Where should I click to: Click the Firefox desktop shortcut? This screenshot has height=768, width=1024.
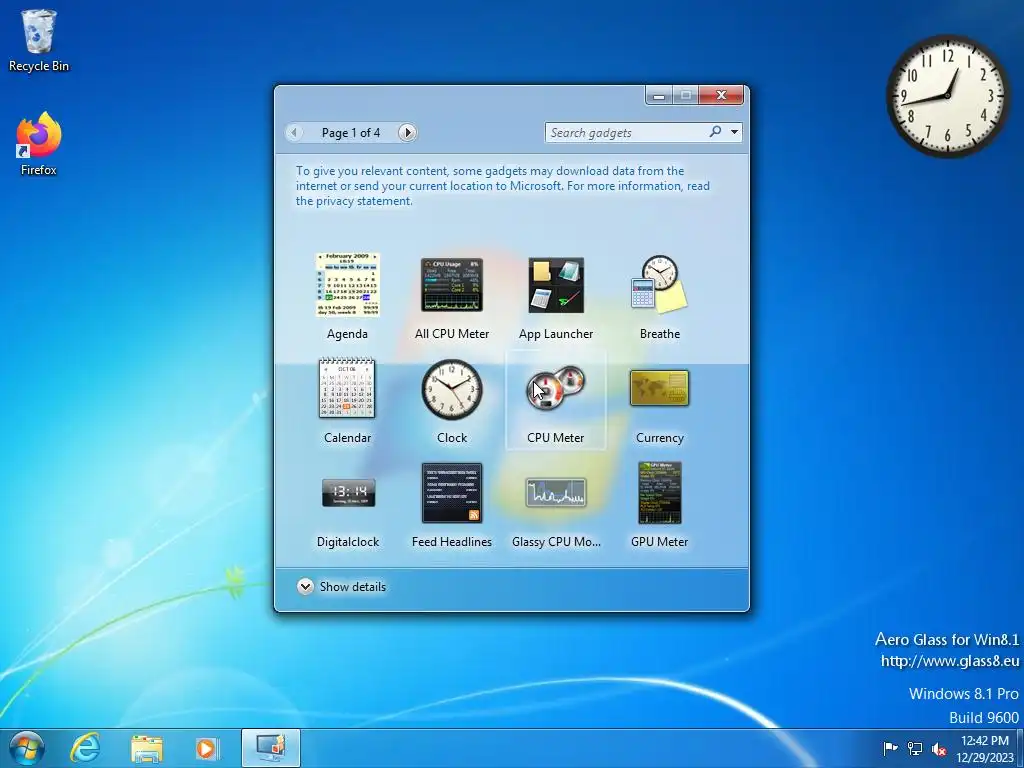(x=39, y=144)
